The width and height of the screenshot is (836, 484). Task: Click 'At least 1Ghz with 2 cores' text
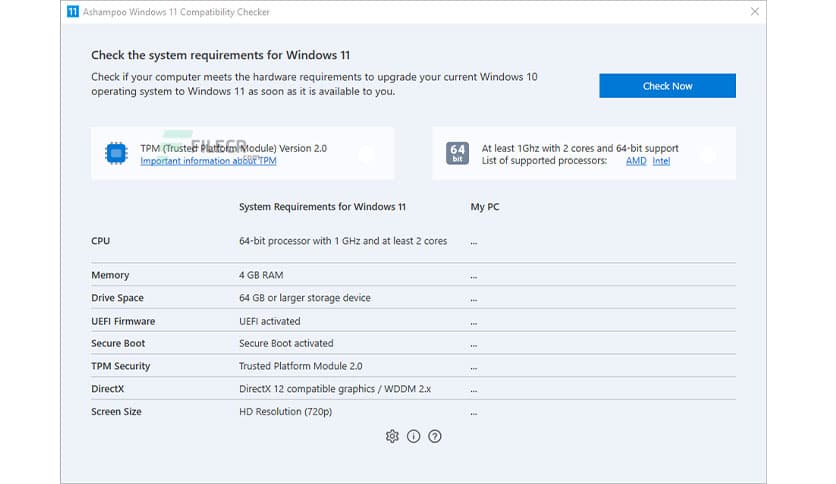580,148
